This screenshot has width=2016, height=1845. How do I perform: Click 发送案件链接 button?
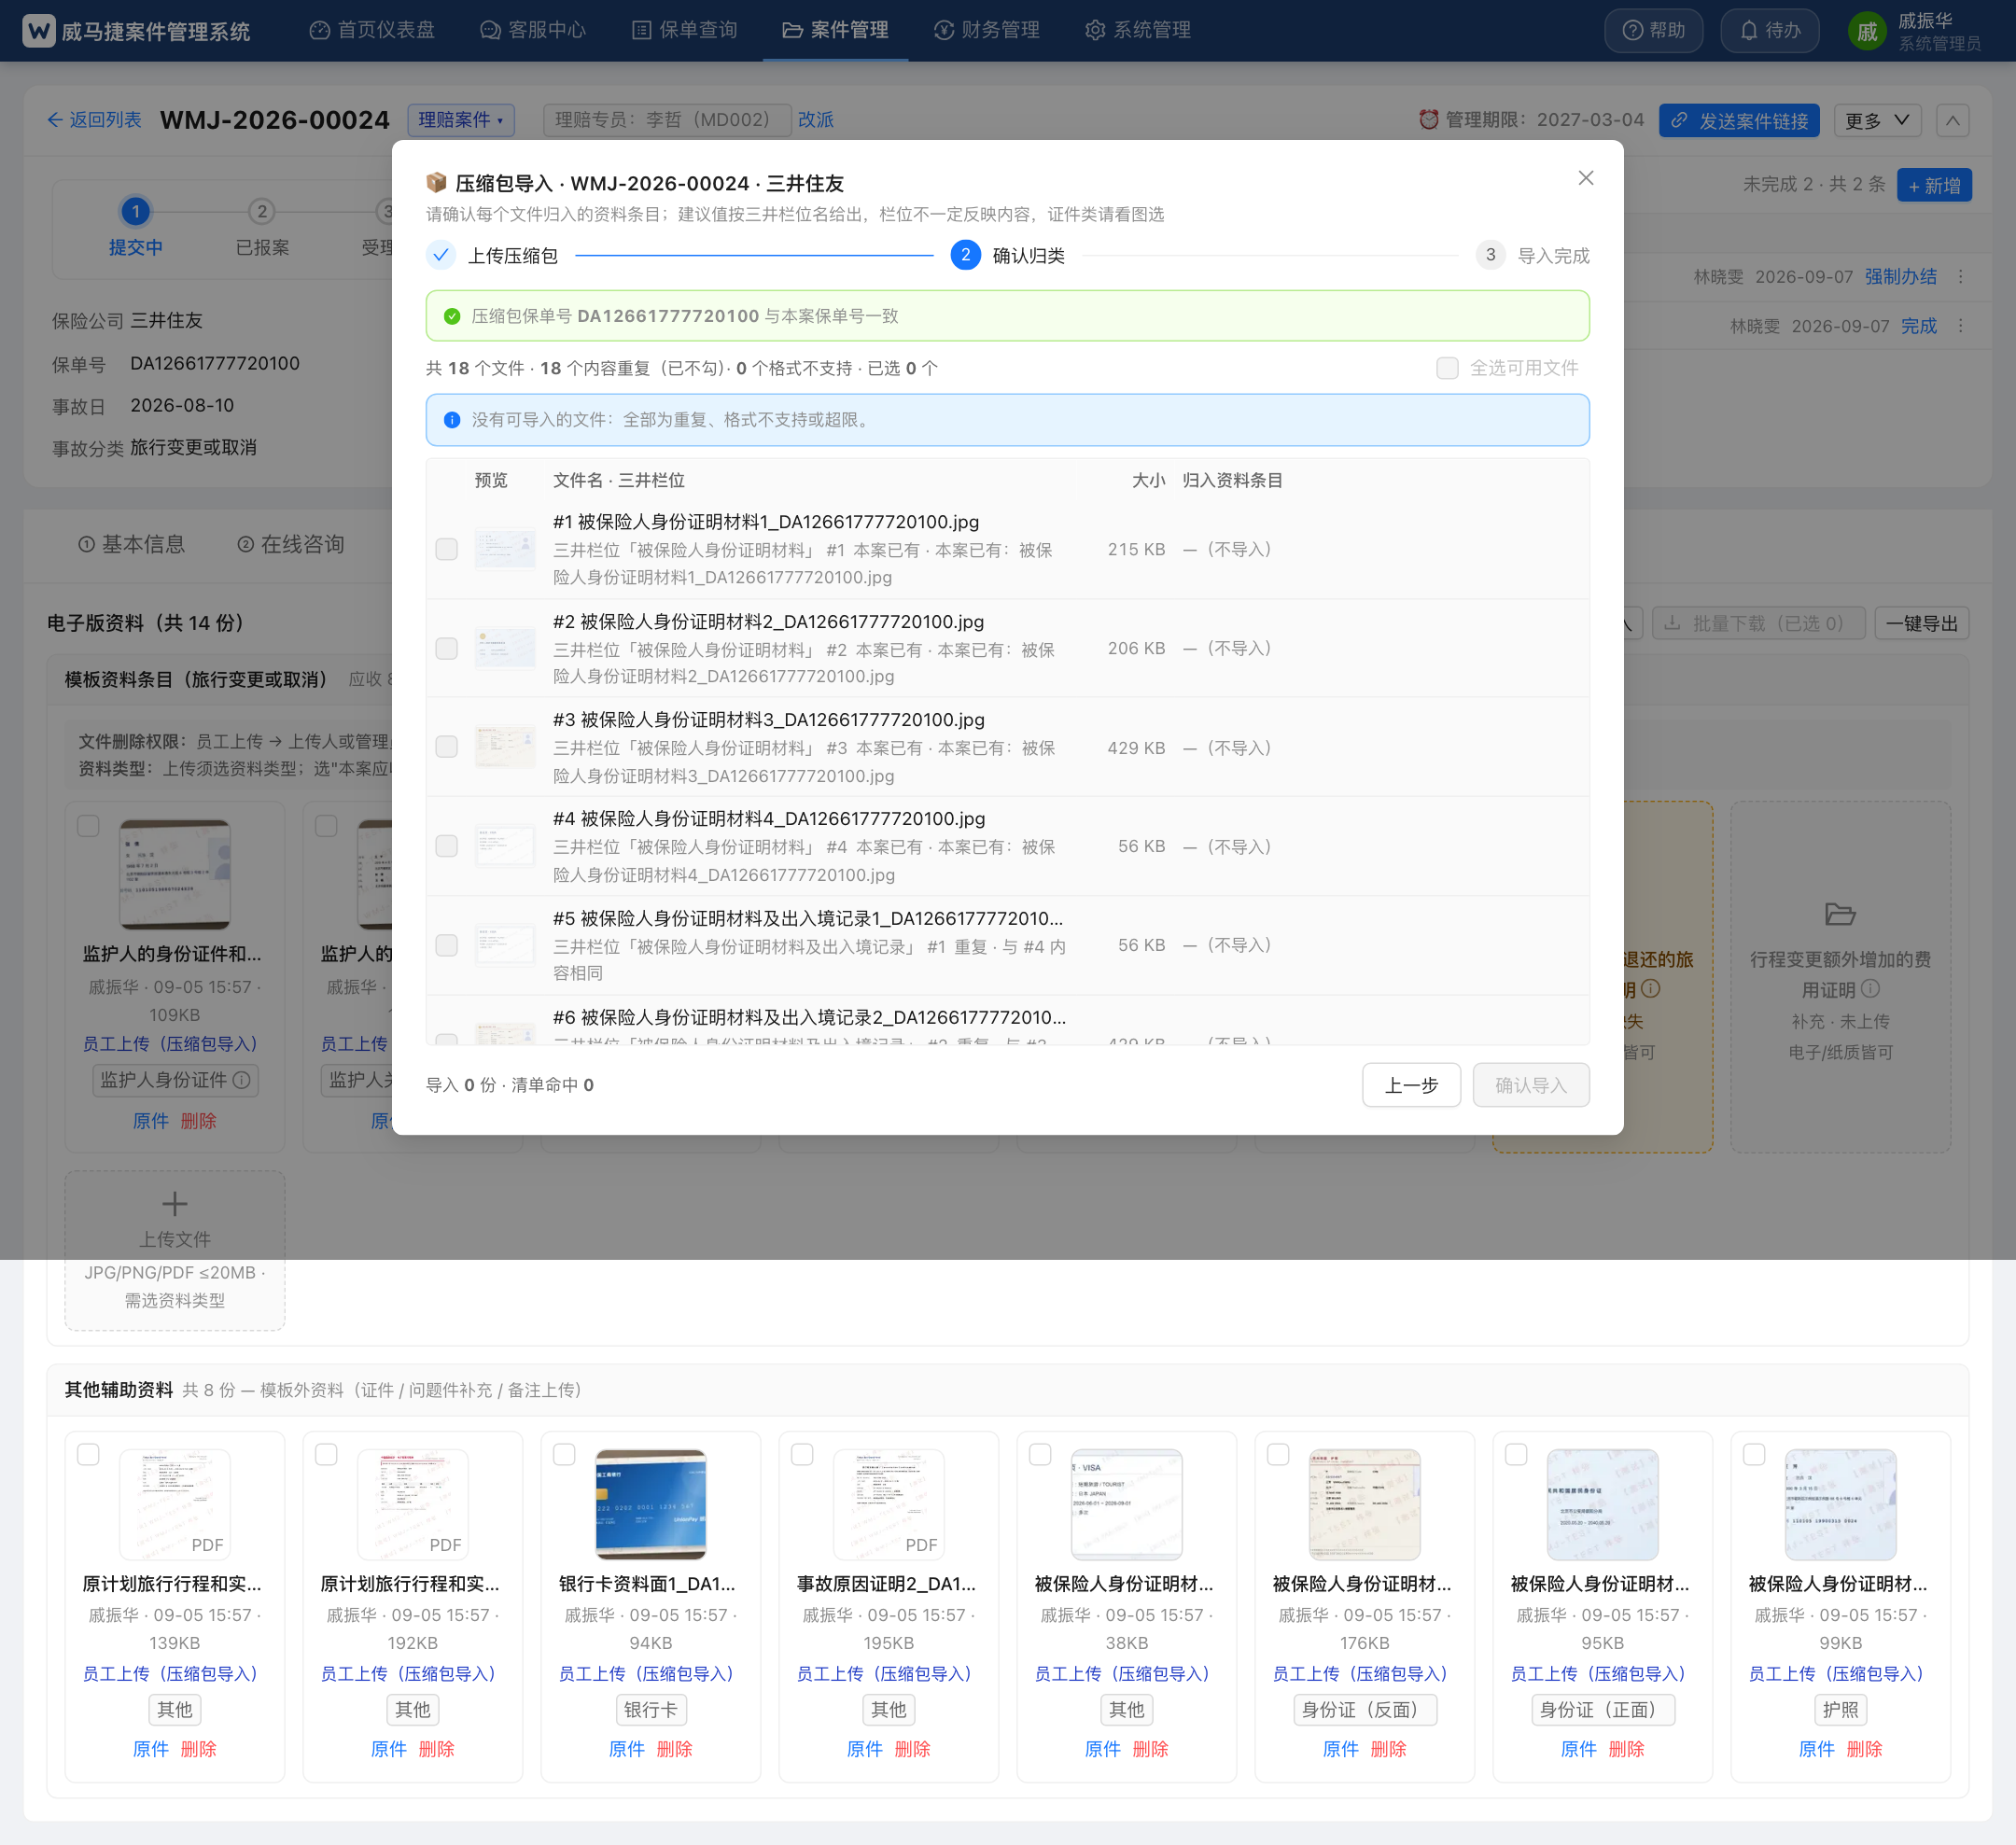click(1739, 120)
